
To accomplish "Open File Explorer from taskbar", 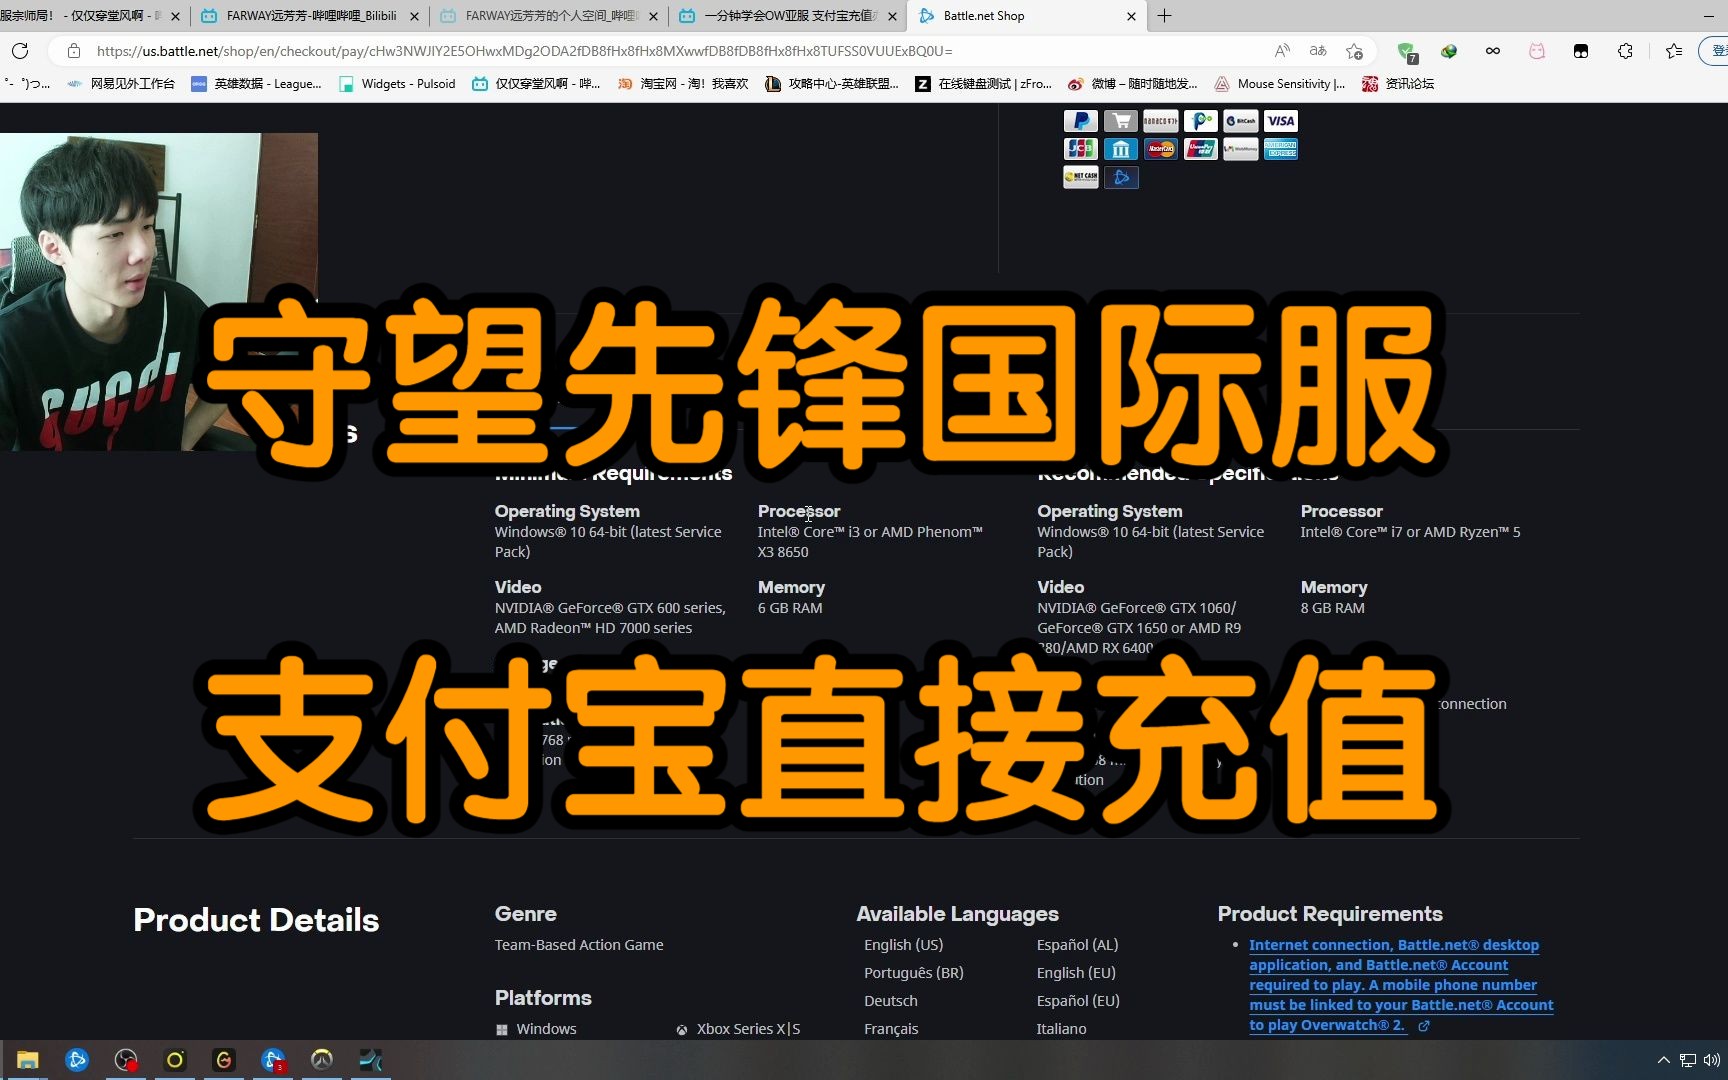I will tap(28, 1060).
